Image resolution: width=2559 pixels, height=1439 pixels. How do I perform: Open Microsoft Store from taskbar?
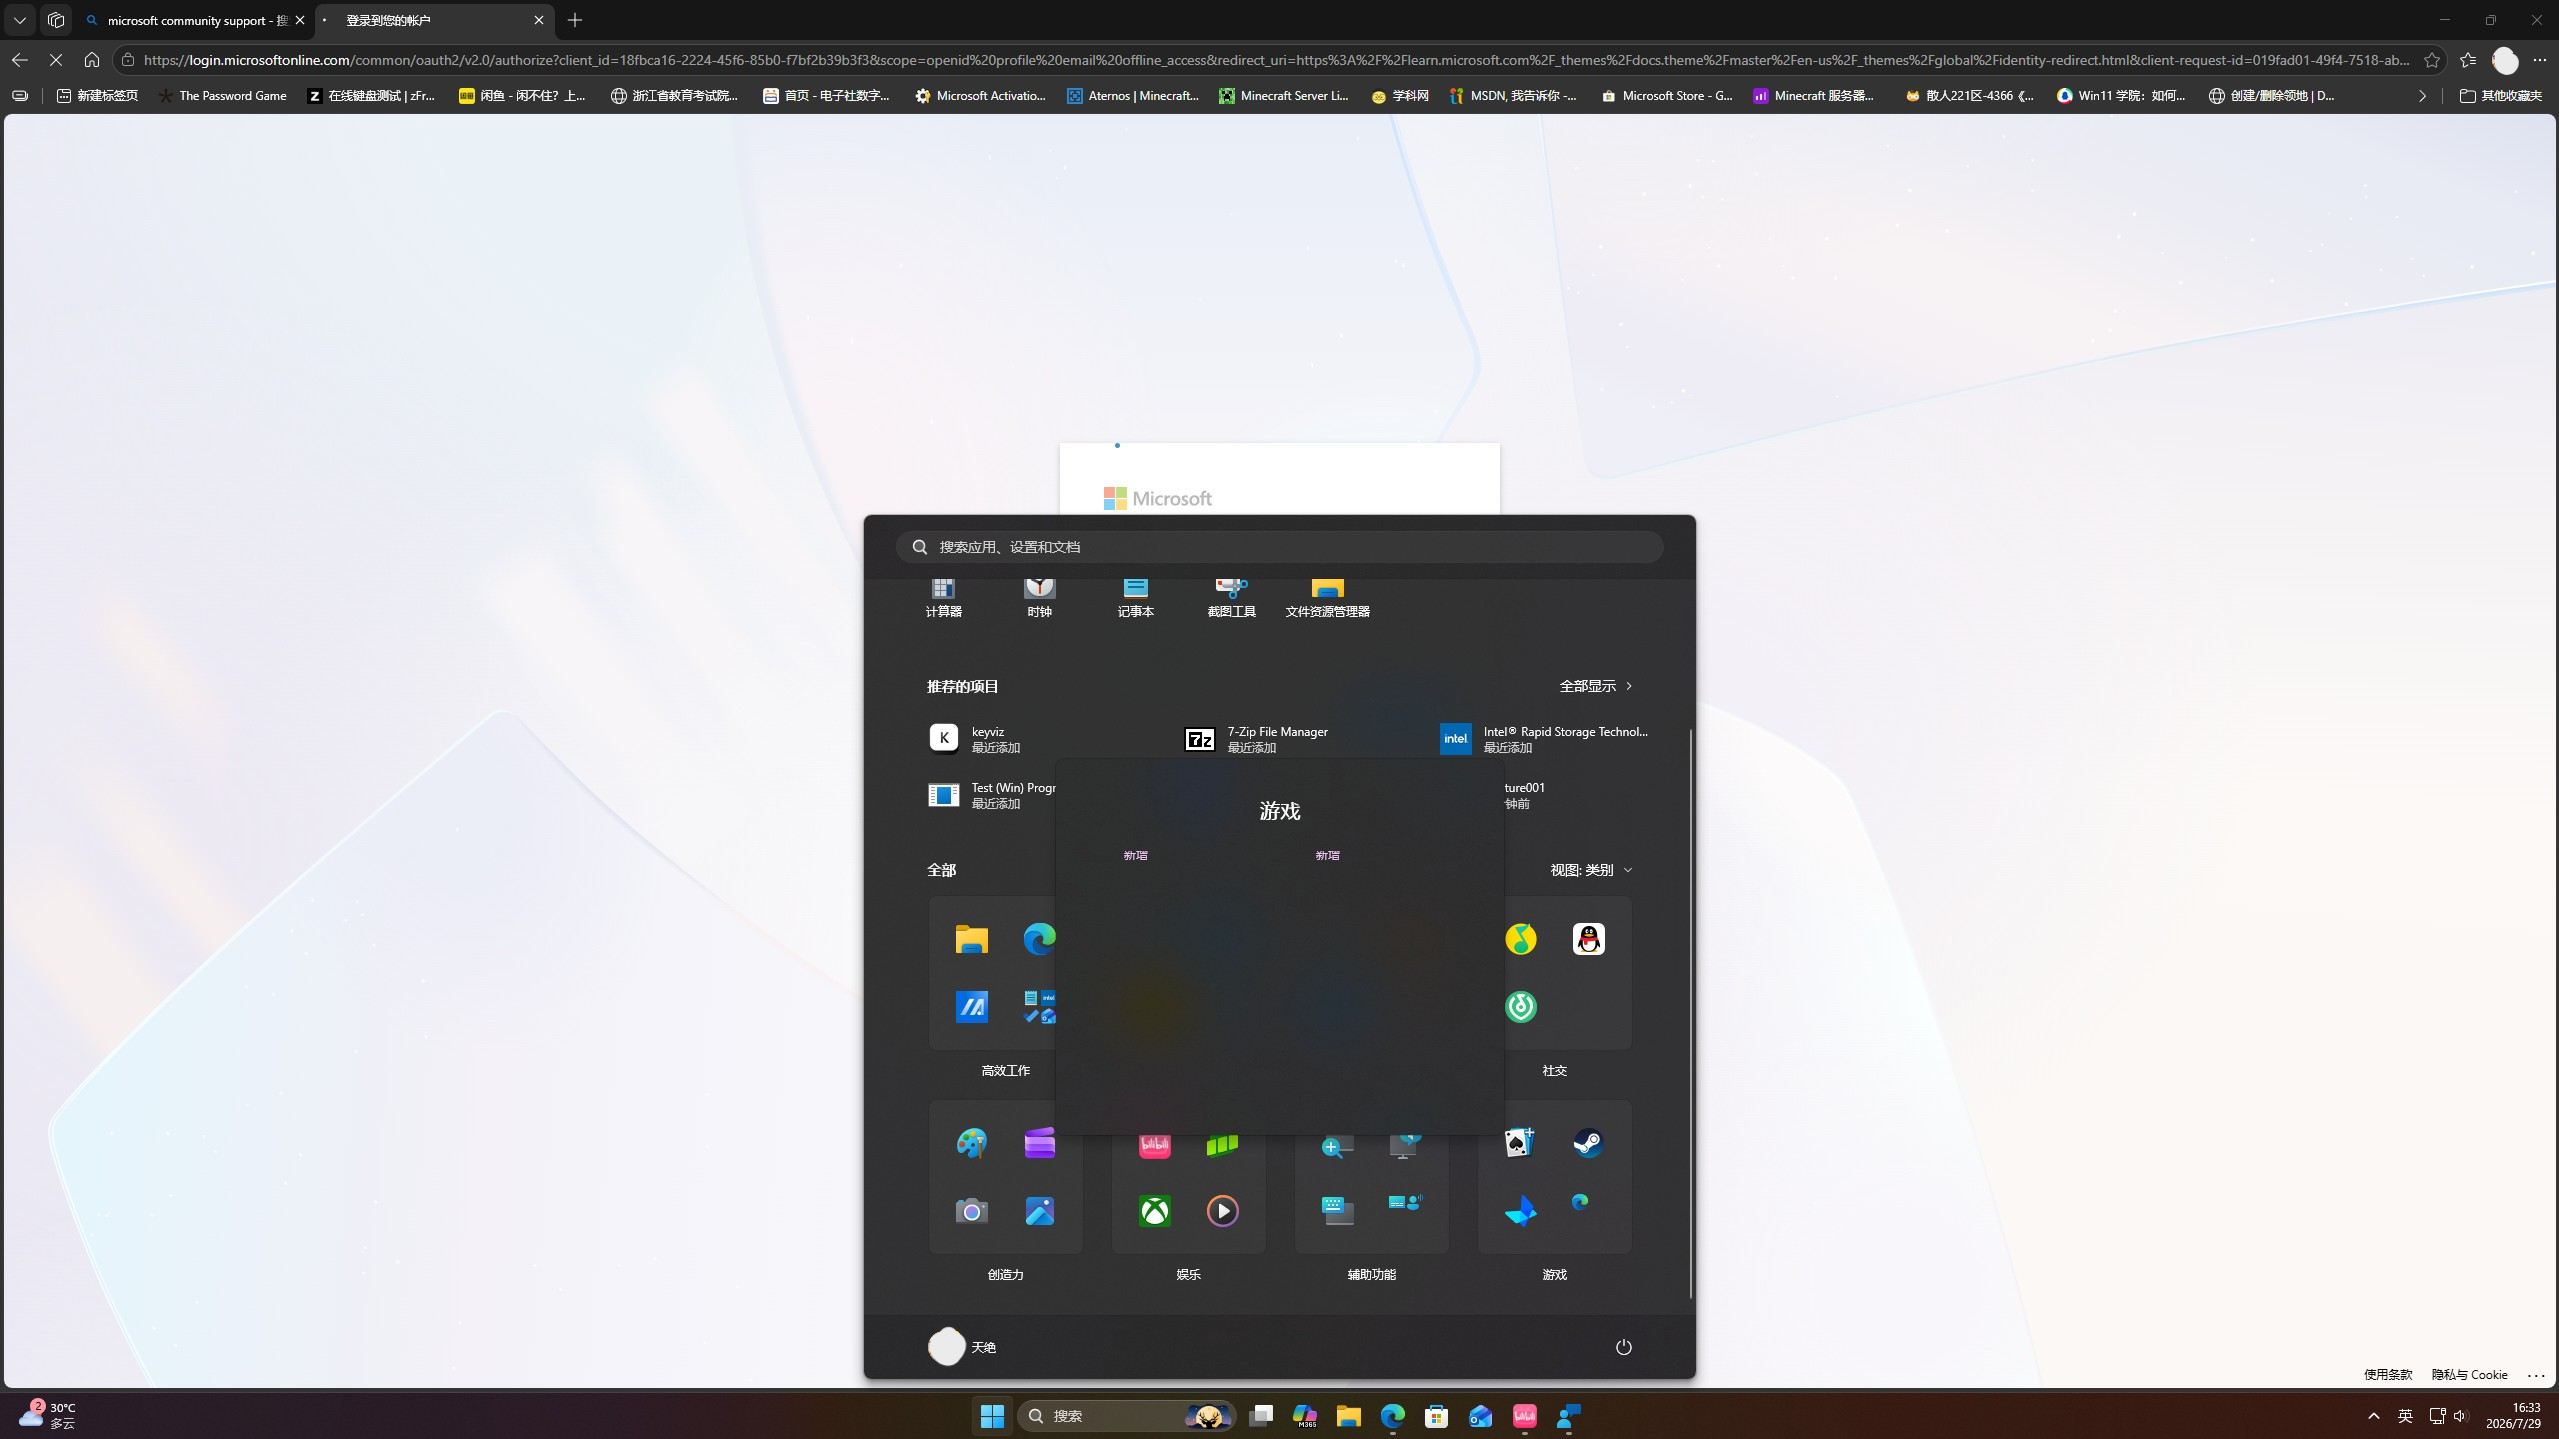pos(1436,1416)
